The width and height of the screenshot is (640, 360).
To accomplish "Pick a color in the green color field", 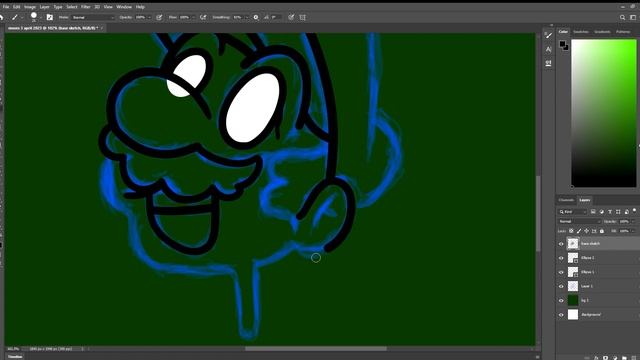I will point(603,113).
